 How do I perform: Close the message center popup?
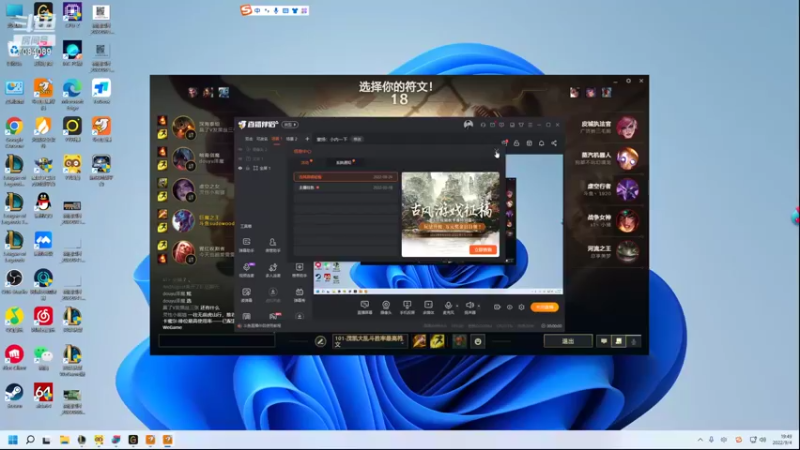(x=496, y=152)
